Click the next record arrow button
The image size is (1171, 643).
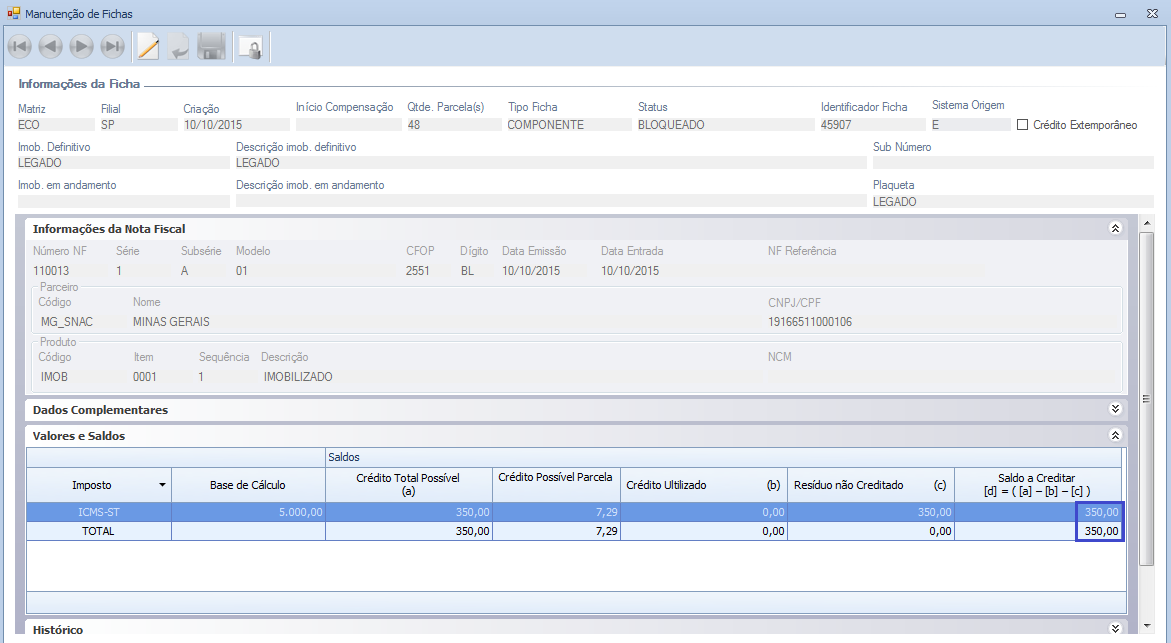[x=81, y=47]
